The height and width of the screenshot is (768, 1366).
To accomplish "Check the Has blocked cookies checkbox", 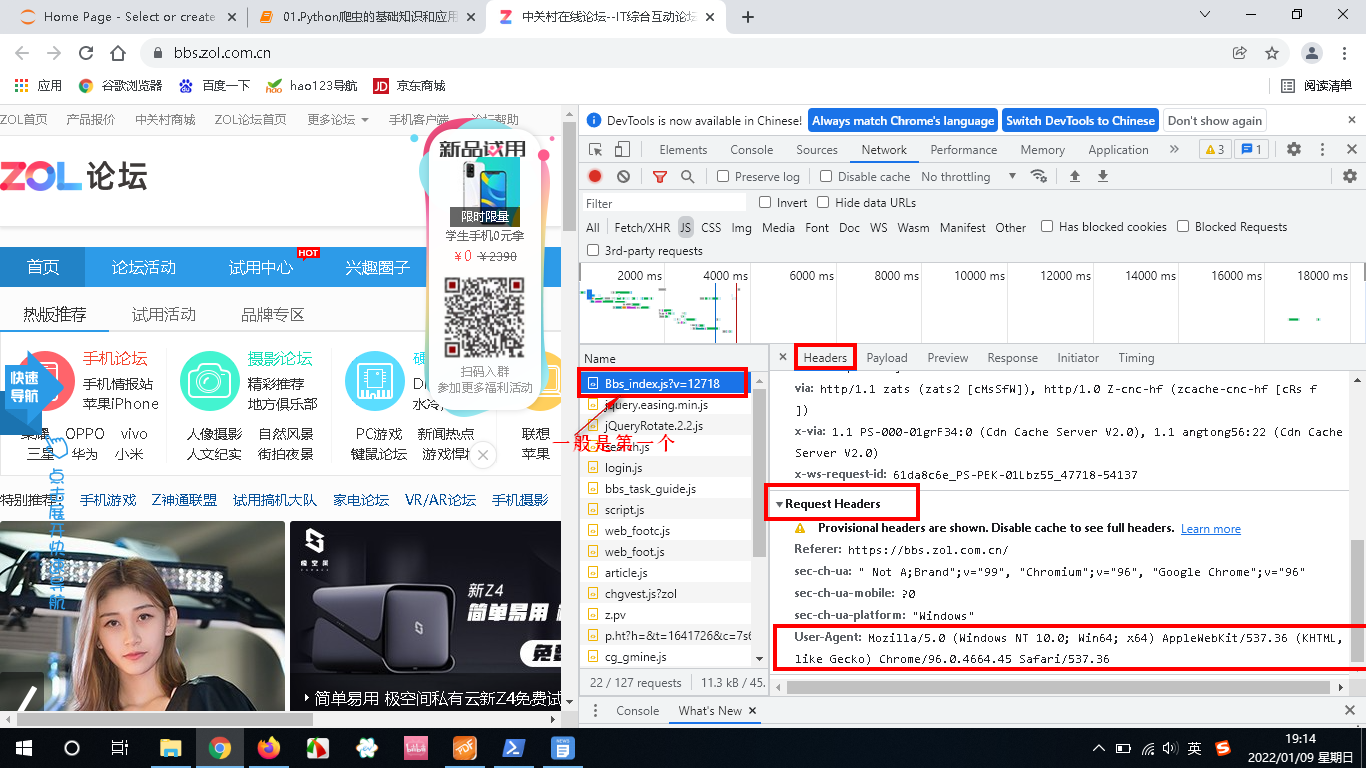I will coord(1047,226).
